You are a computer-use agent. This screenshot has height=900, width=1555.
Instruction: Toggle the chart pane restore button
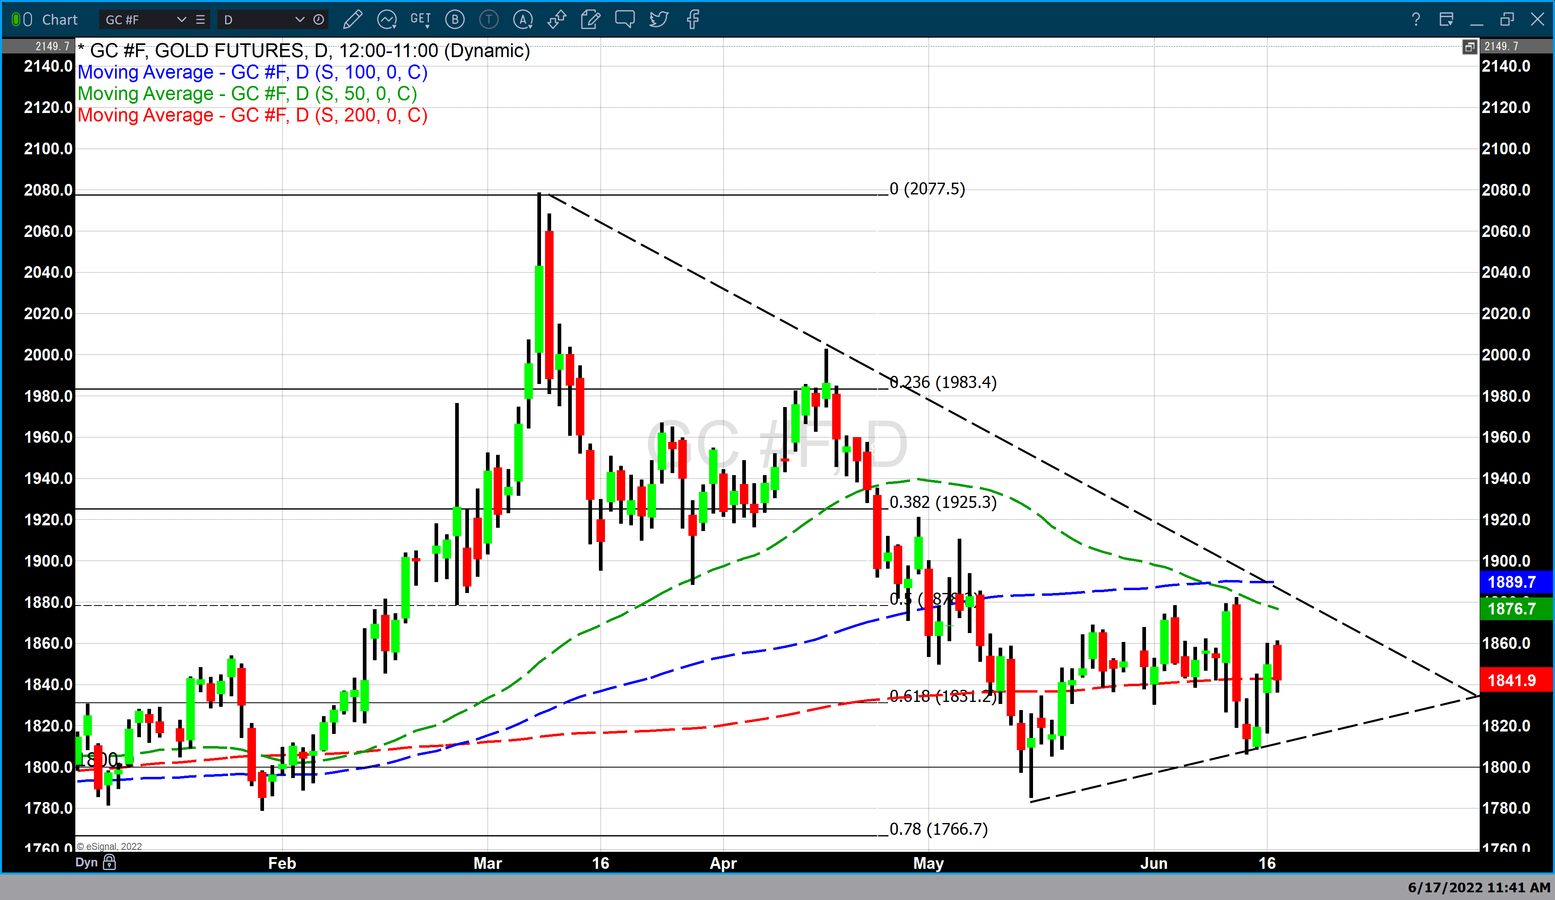pos(1469,47)
